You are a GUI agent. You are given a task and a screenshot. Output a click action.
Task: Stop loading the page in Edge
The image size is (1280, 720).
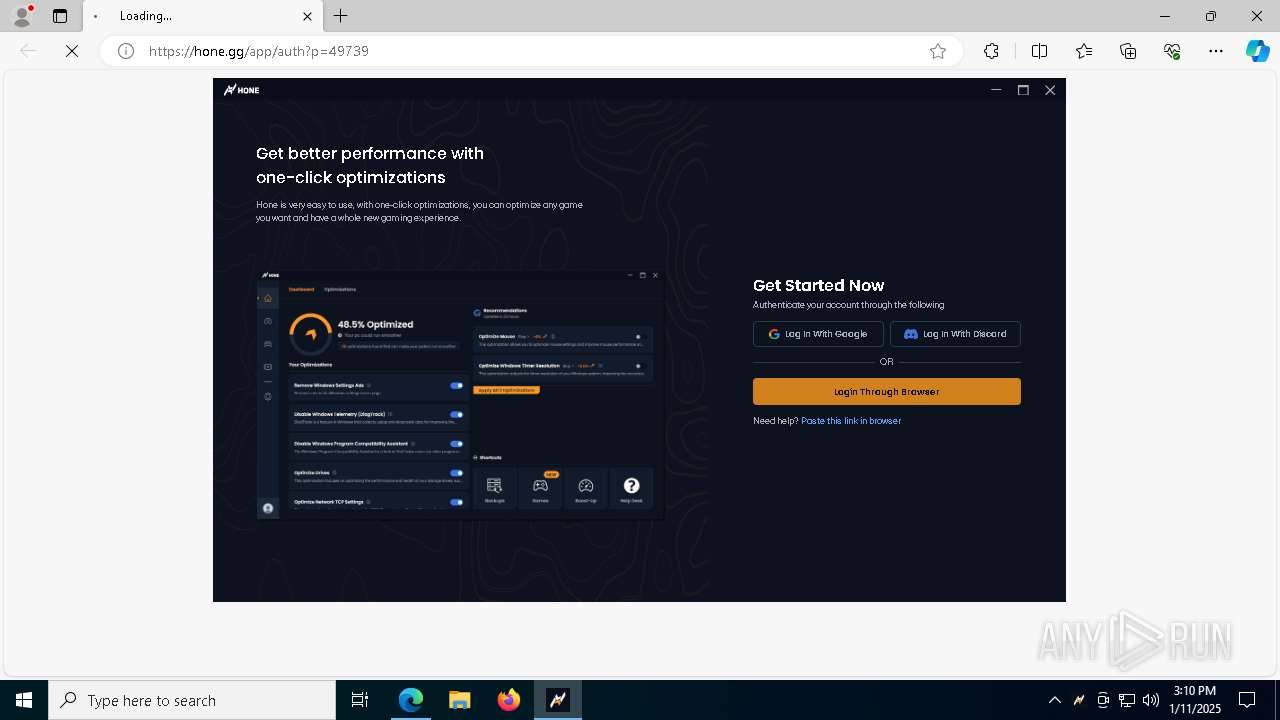point(72,51)
